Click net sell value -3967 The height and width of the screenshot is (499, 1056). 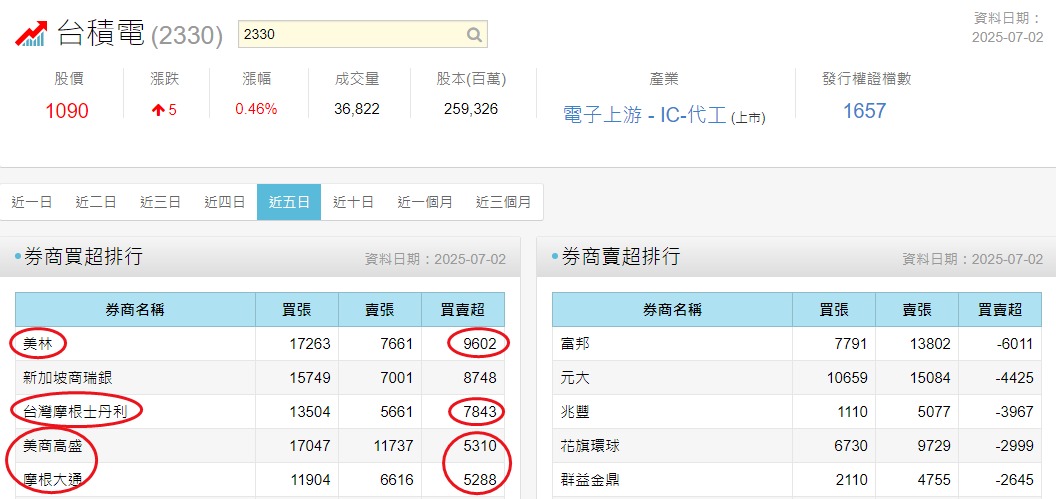[1014, 411]
